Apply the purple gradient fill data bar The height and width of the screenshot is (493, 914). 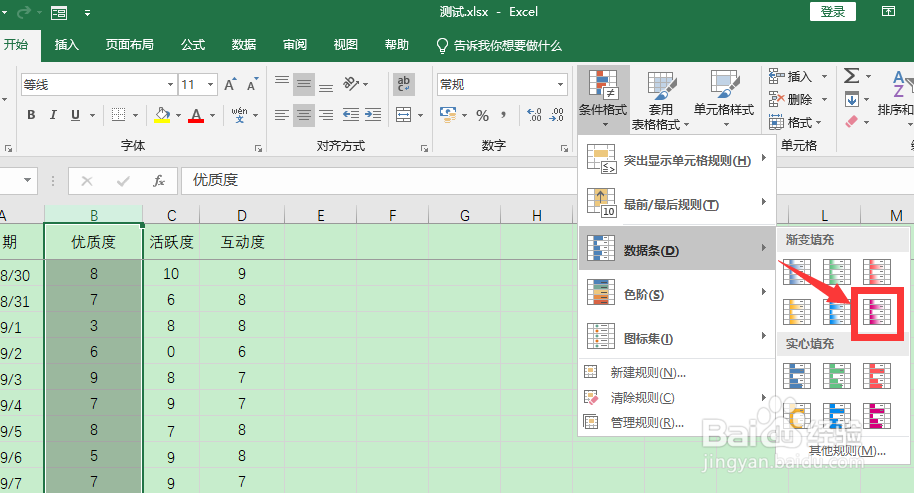click(x=877, y=312)
